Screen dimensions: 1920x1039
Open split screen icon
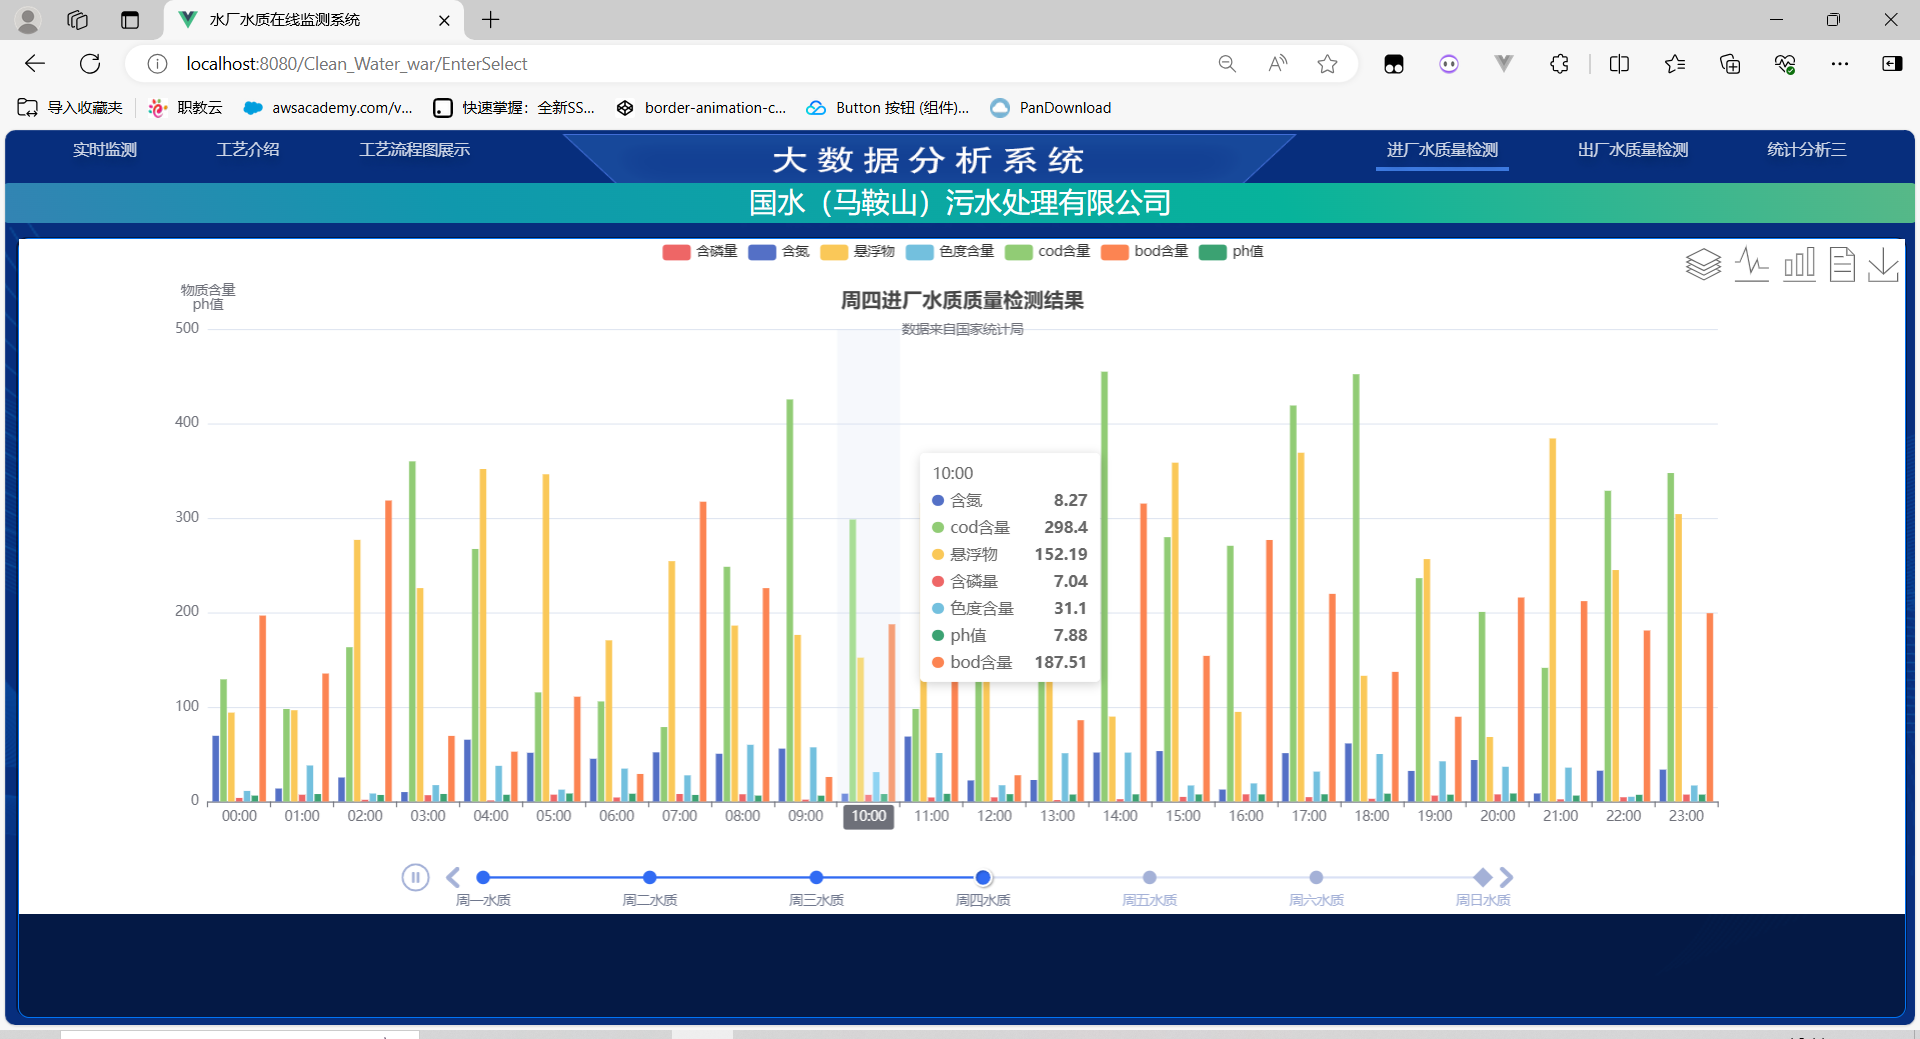(1619, 64)
